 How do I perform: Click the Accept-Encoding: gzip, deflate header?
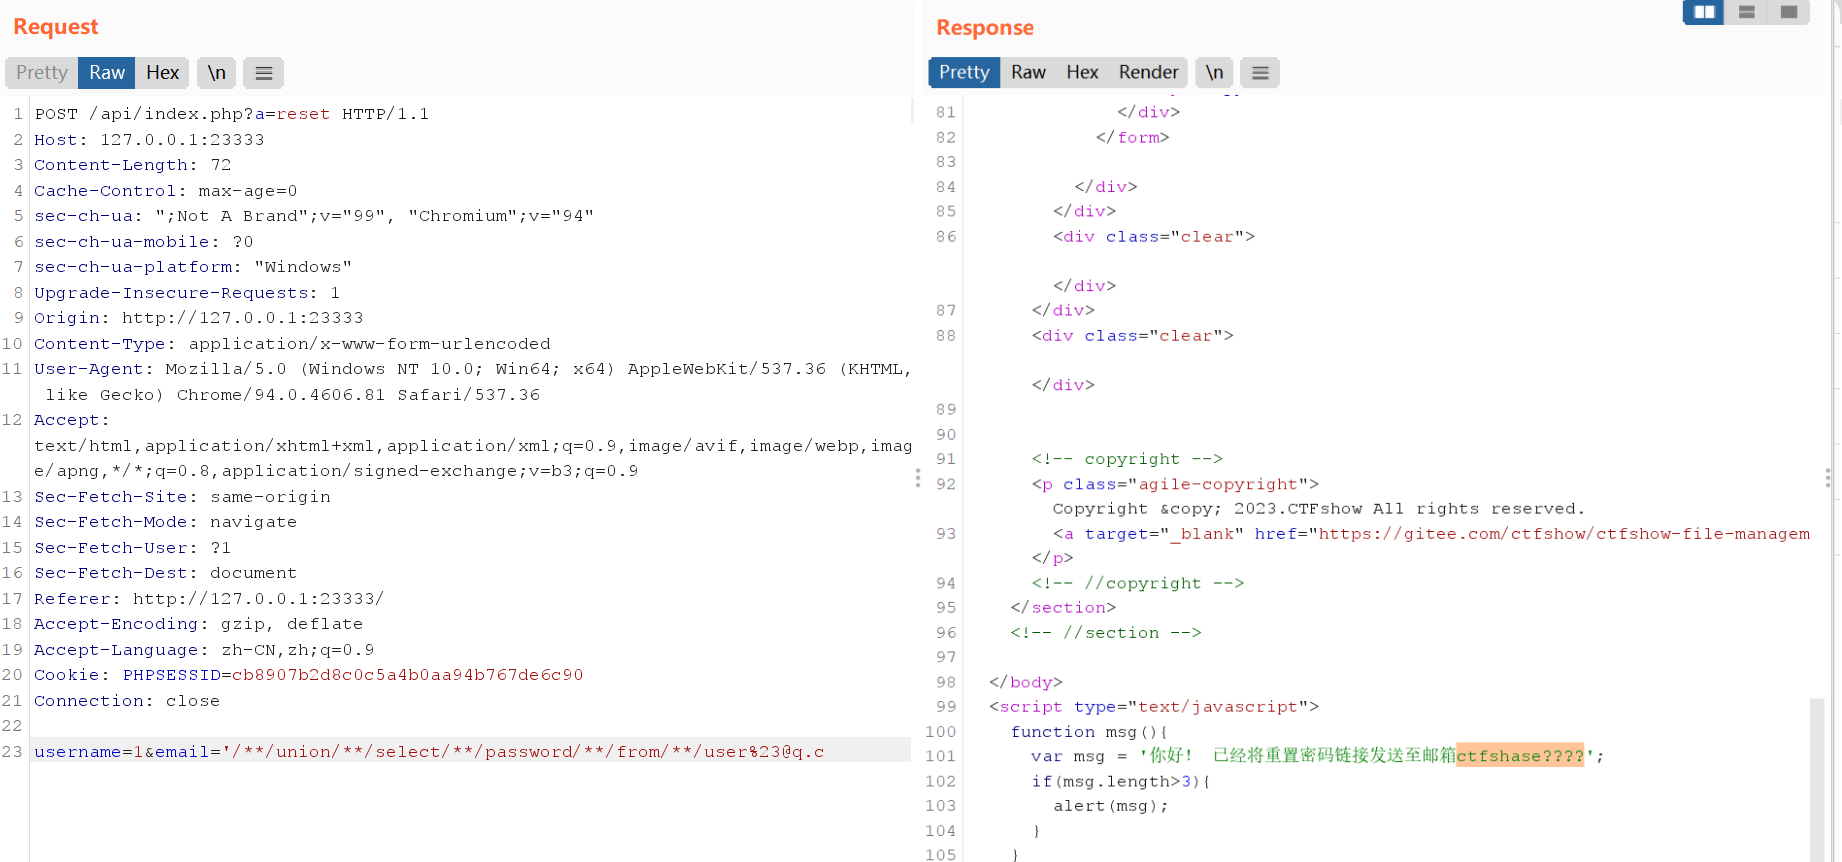[199, 624]
